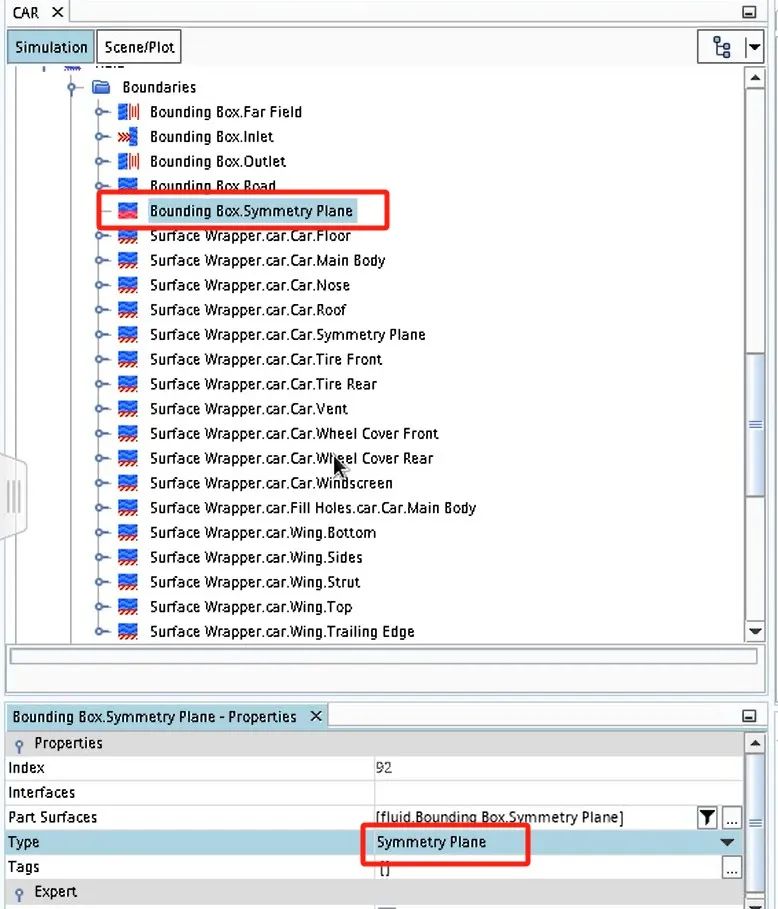The width and height of the screenshot is (778, 909).
Task: Expand the Bounding Box.Outlet node
Action: [x=100, y=161]
